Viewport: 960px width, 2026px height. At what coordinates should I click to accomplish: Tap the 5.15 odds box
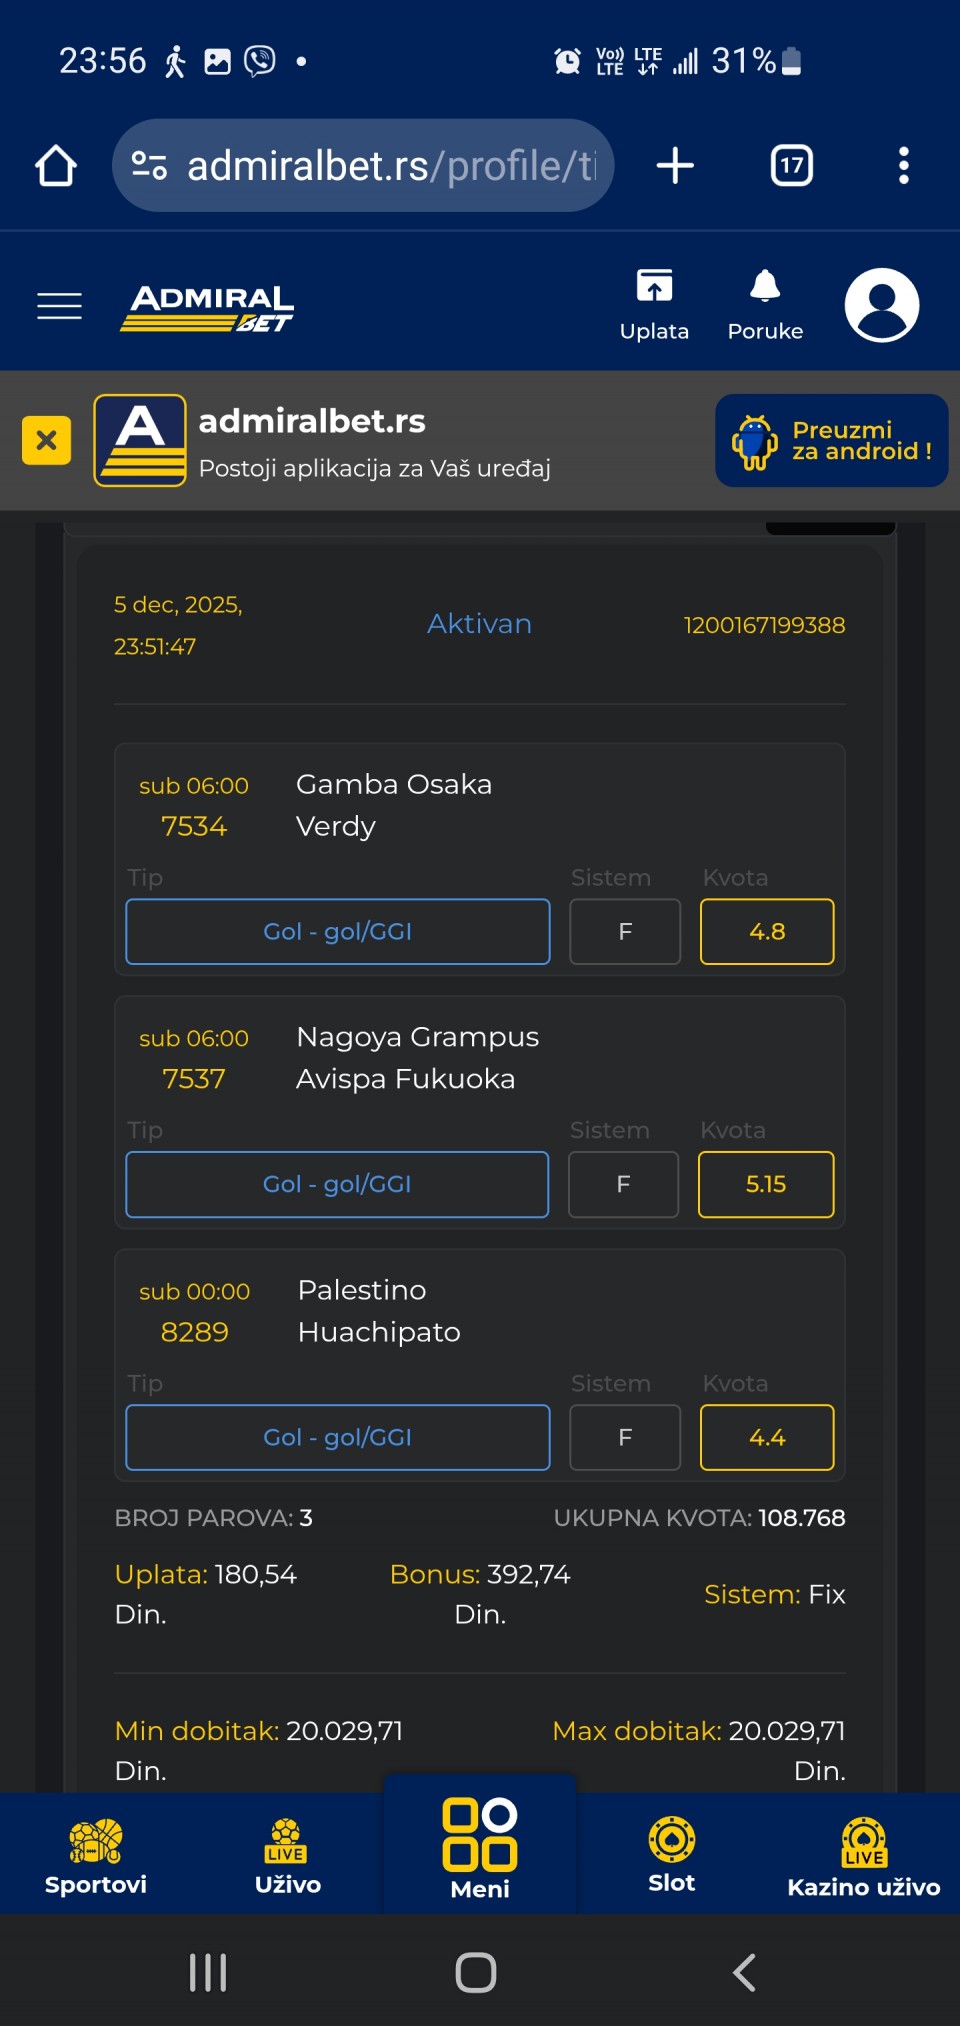(765, 1185)
